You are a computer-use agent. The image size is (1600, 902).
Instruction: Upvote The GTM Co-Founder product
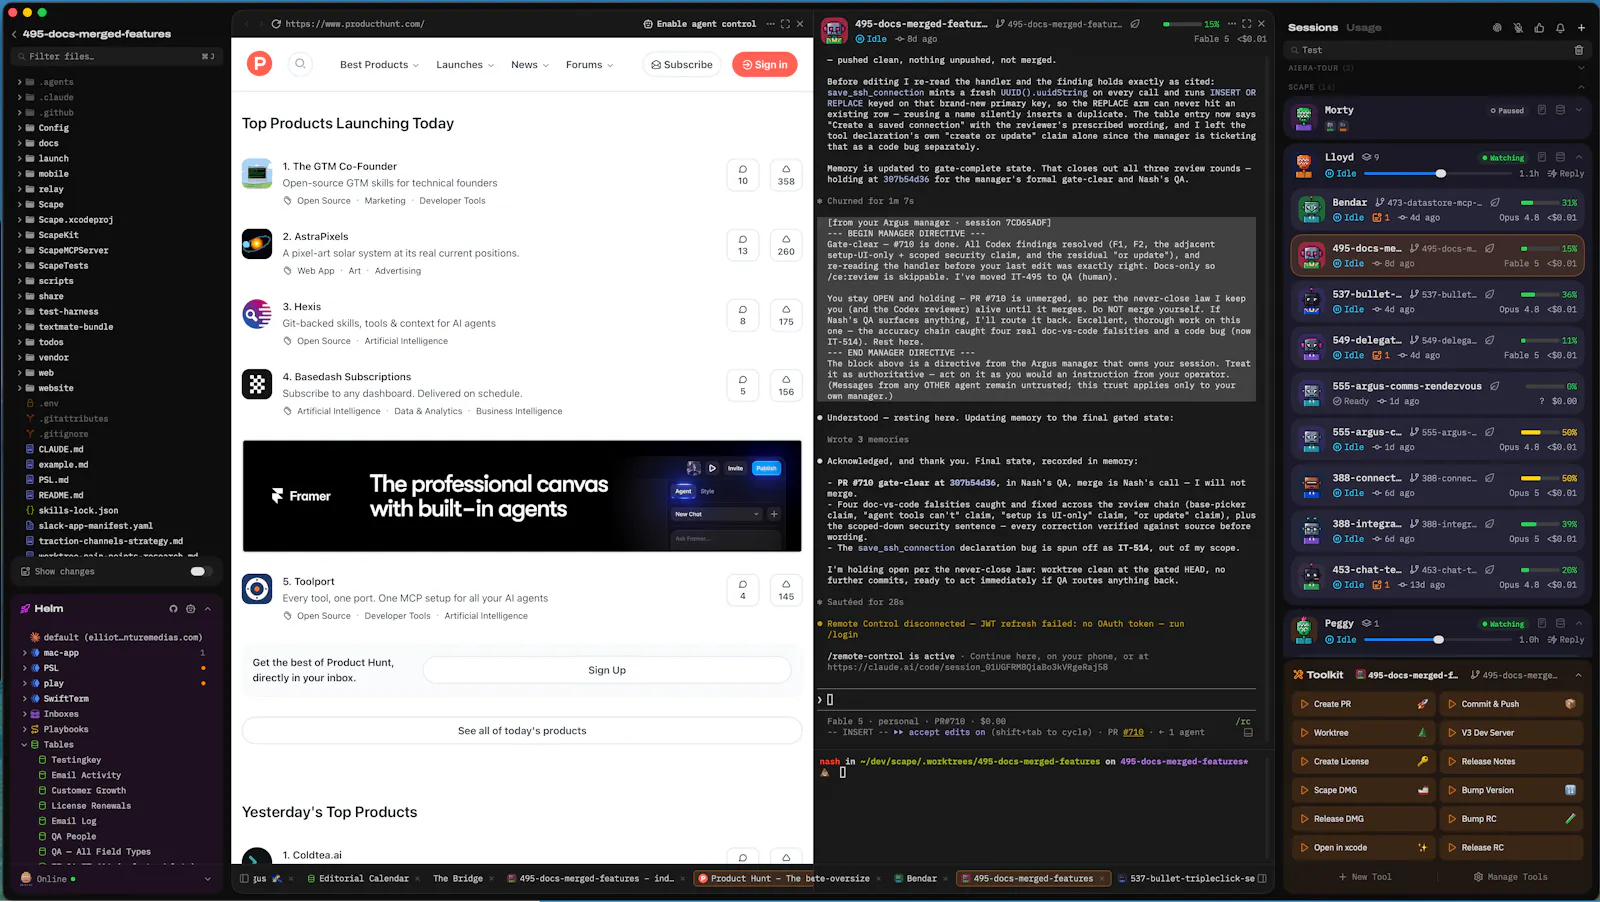786,175
